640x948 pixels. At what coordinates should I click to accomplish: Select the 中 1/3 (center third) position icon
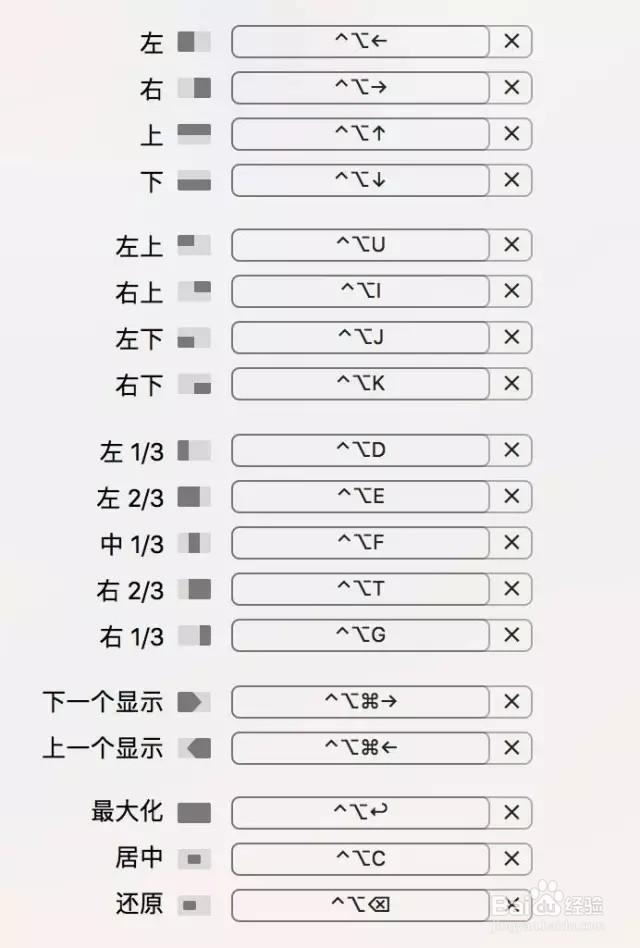point(196,543)
